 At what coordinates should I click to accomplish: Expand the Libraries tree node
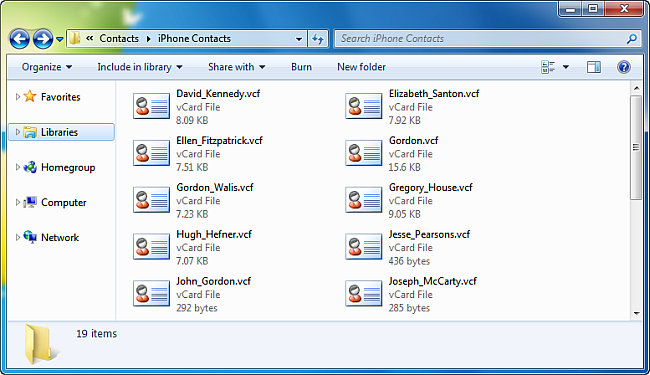click(x=17, y=132)
